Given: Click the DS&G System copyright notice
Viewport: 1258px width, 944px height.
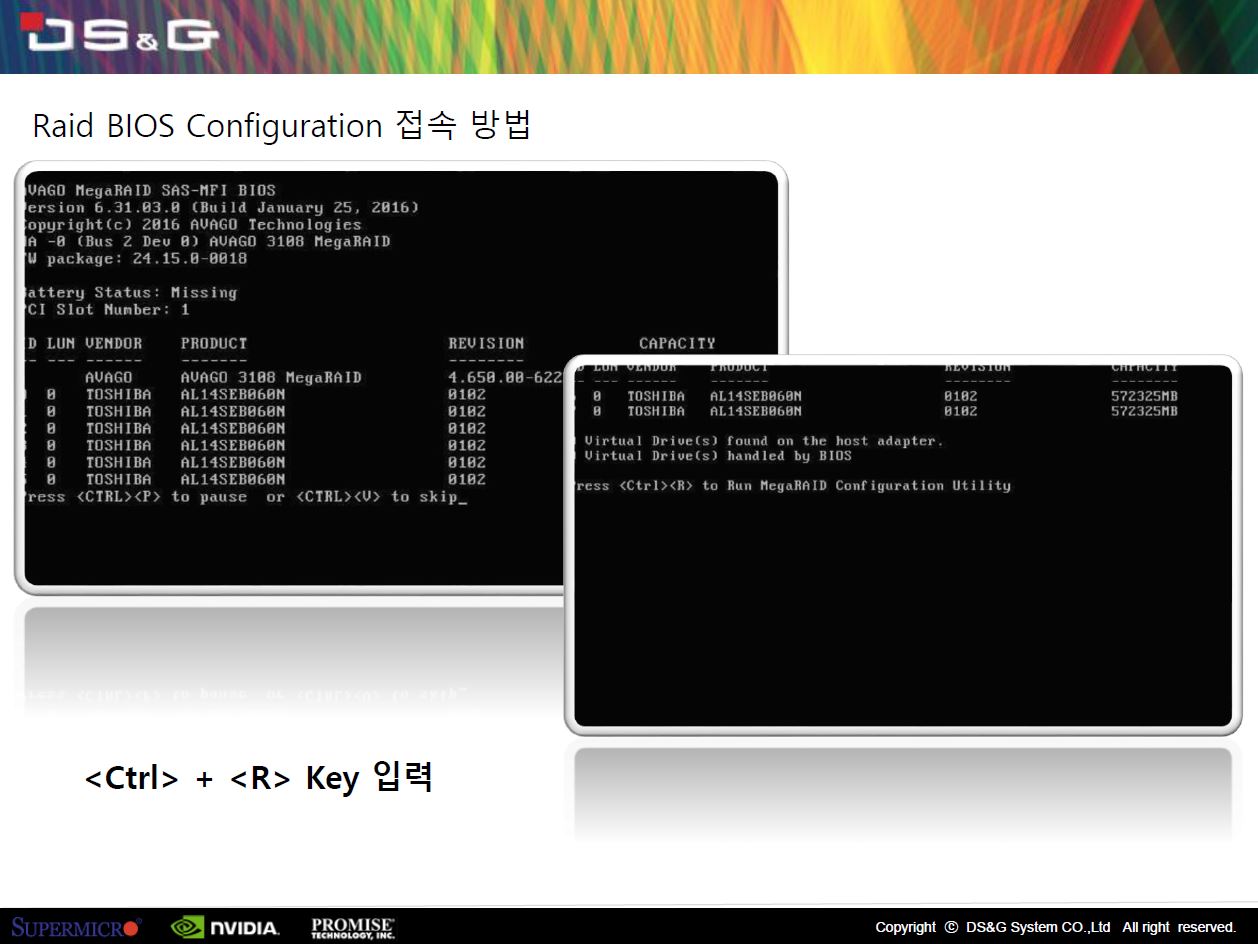Looking at the screenshot, I should click(1055, 927).
